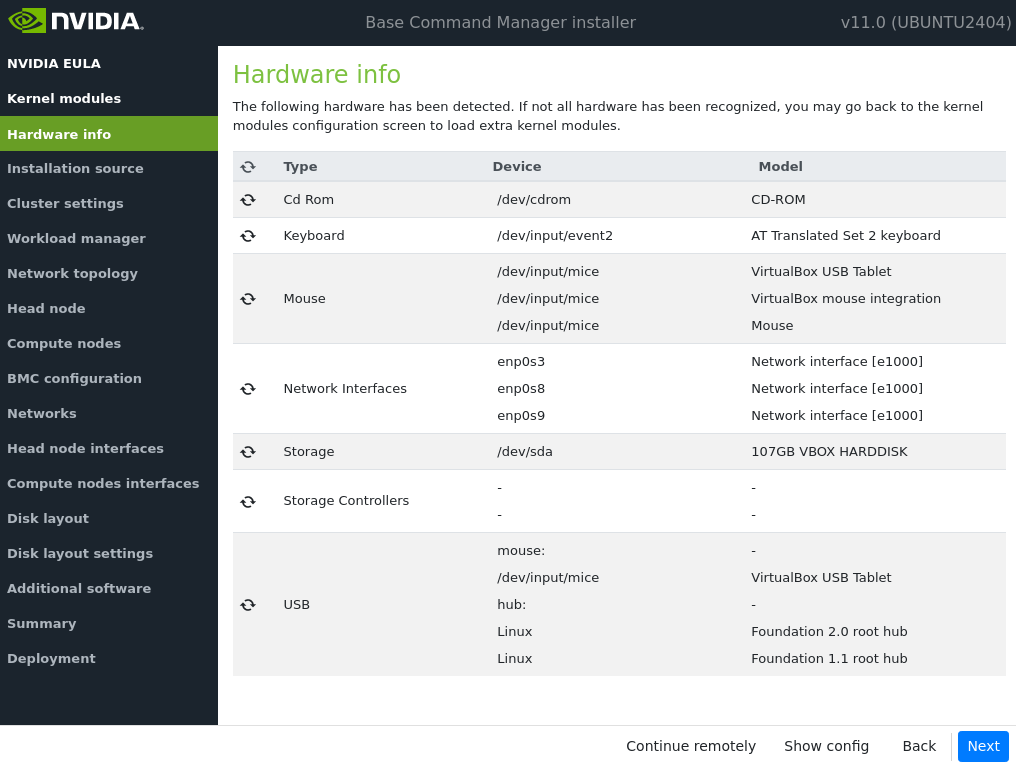
Task: Click the USB type label
Action: pyautogui.click(x=296, y=604)
